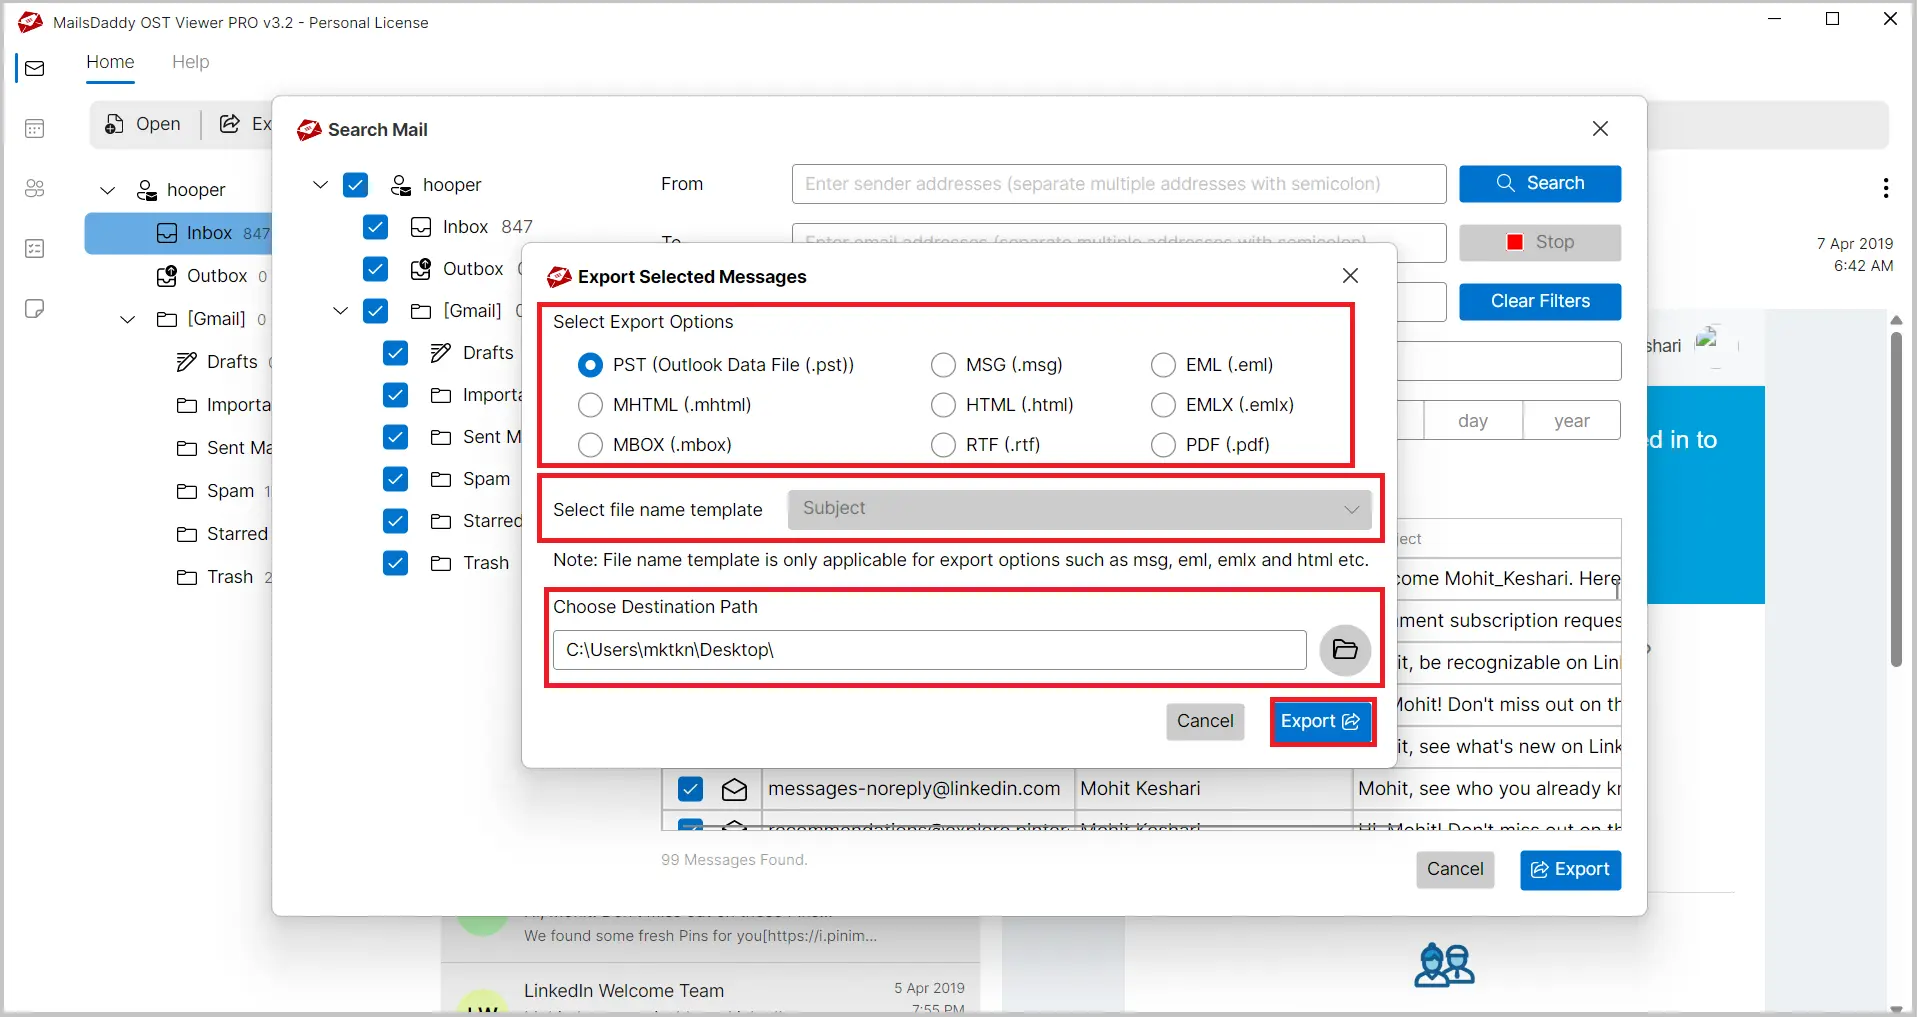Viewport: 1918px width, 1017px height.
Task: Click the Clear Filters button
Action: pyautogui.click(x=1540, y=302)
